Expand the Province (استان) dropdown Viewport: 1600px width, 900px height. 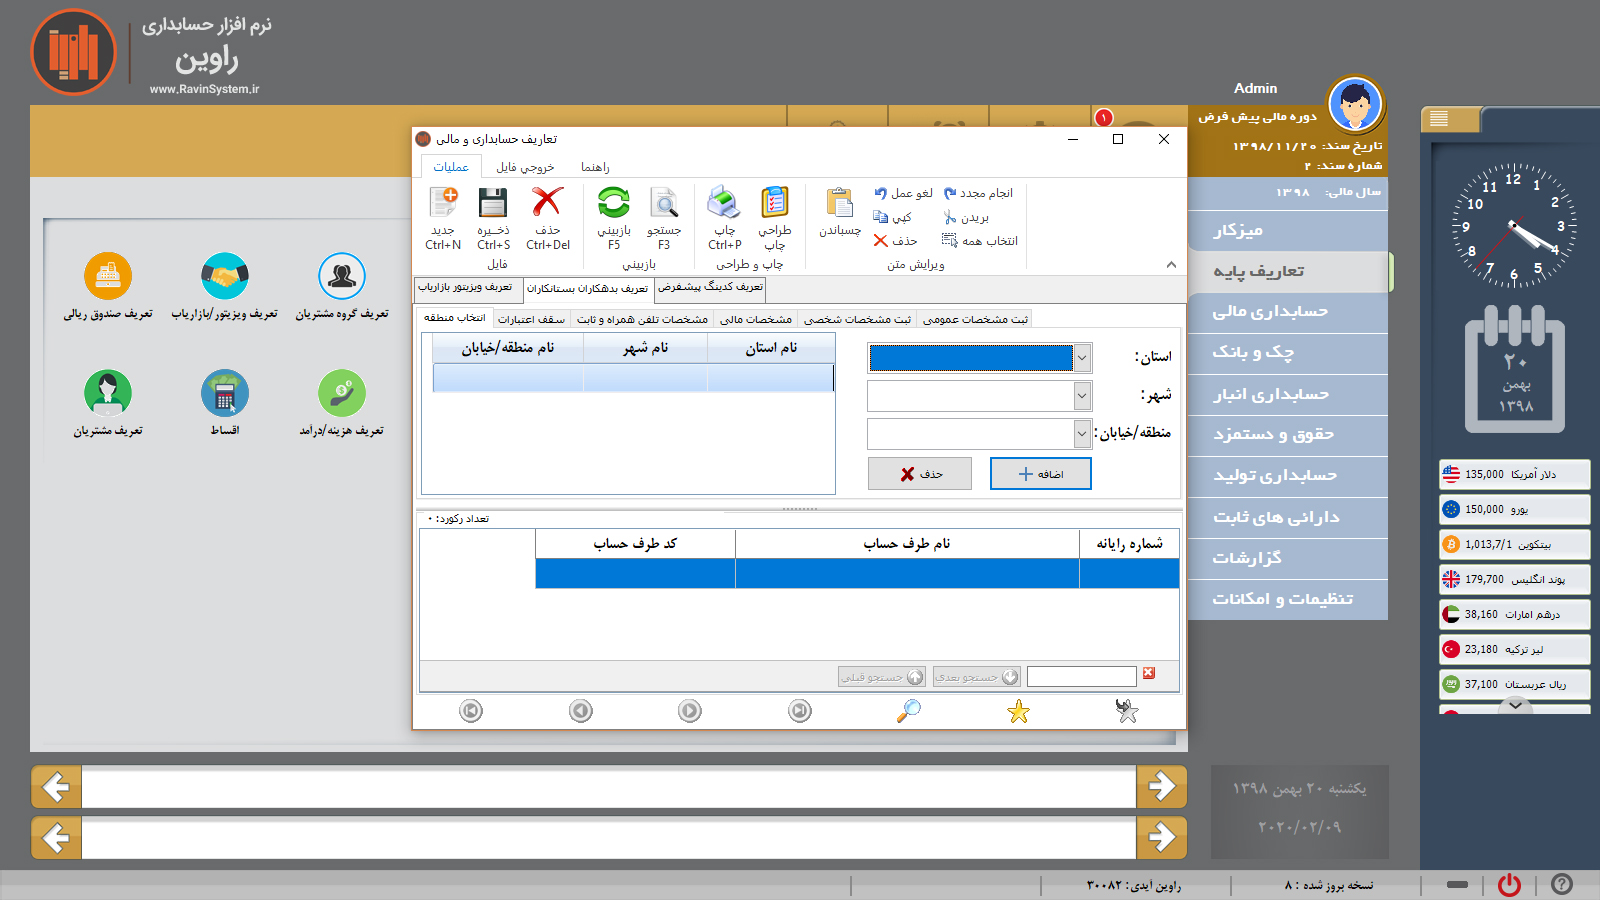point(1081,358)
